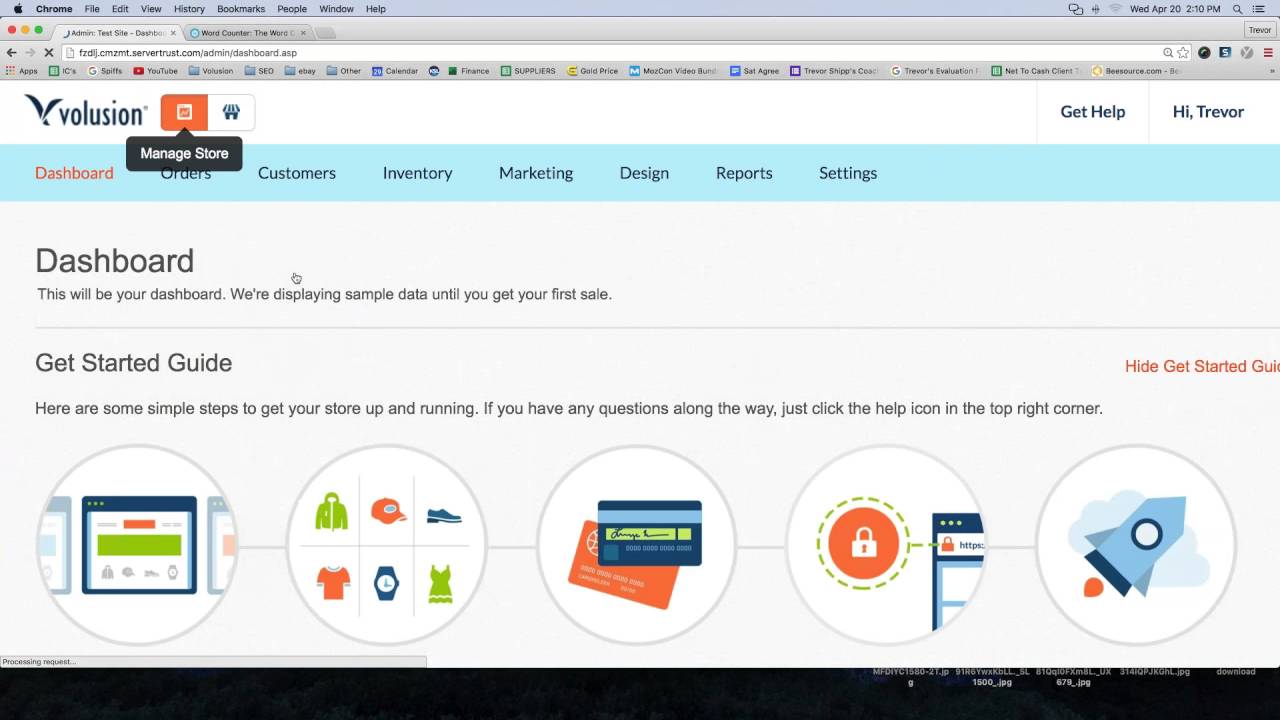Open the Chrome hamburger menu
Image resolution: width=1280 pixels, height=720 pixels.
pos(1268,52)
